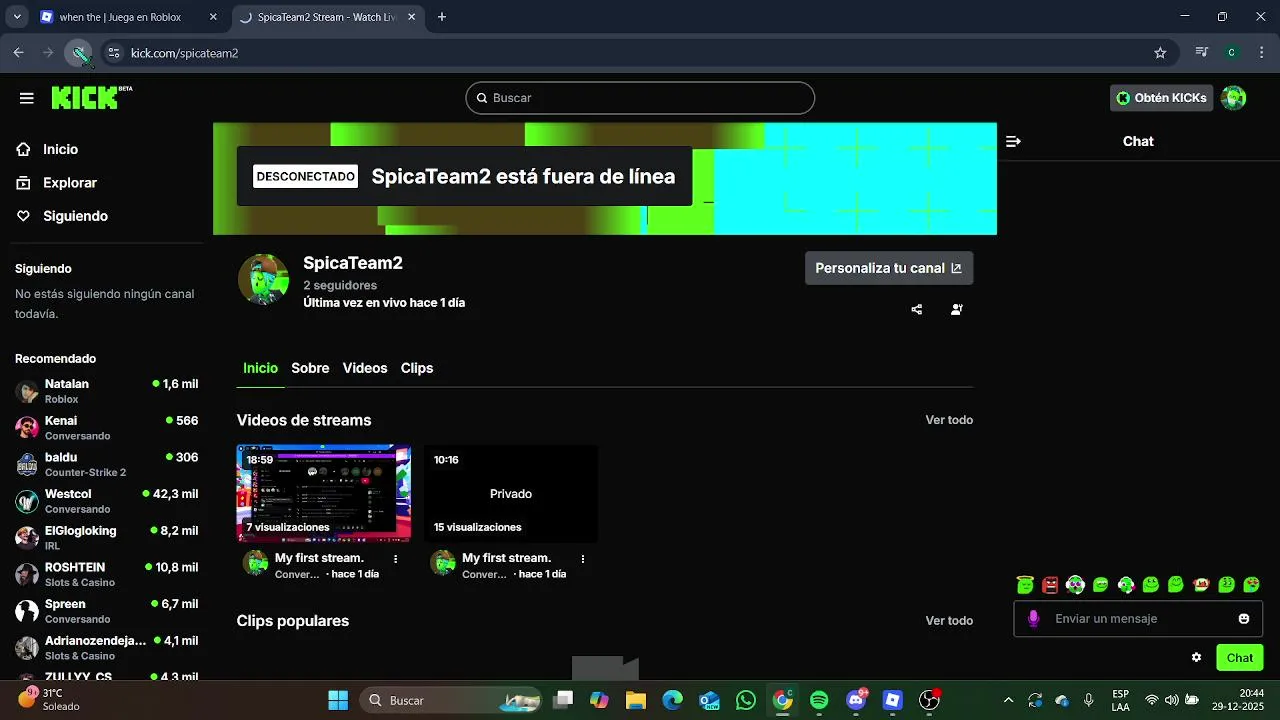Open recommended channel Natalan
Viewport: 1280px width, 720px height.
point(106,391)
